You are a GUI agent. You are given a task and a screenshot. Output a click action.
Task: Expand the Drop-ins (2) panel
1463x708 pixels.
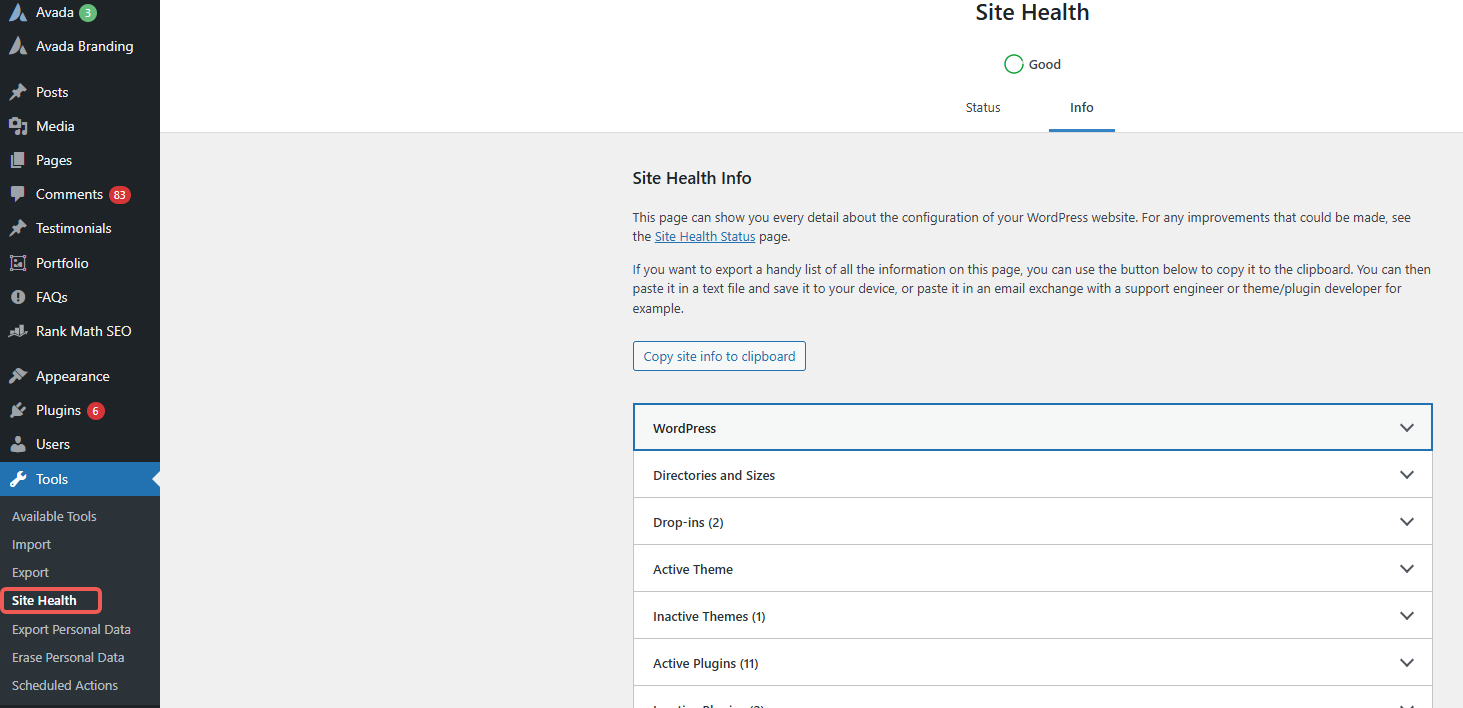tap(1032, 522)
